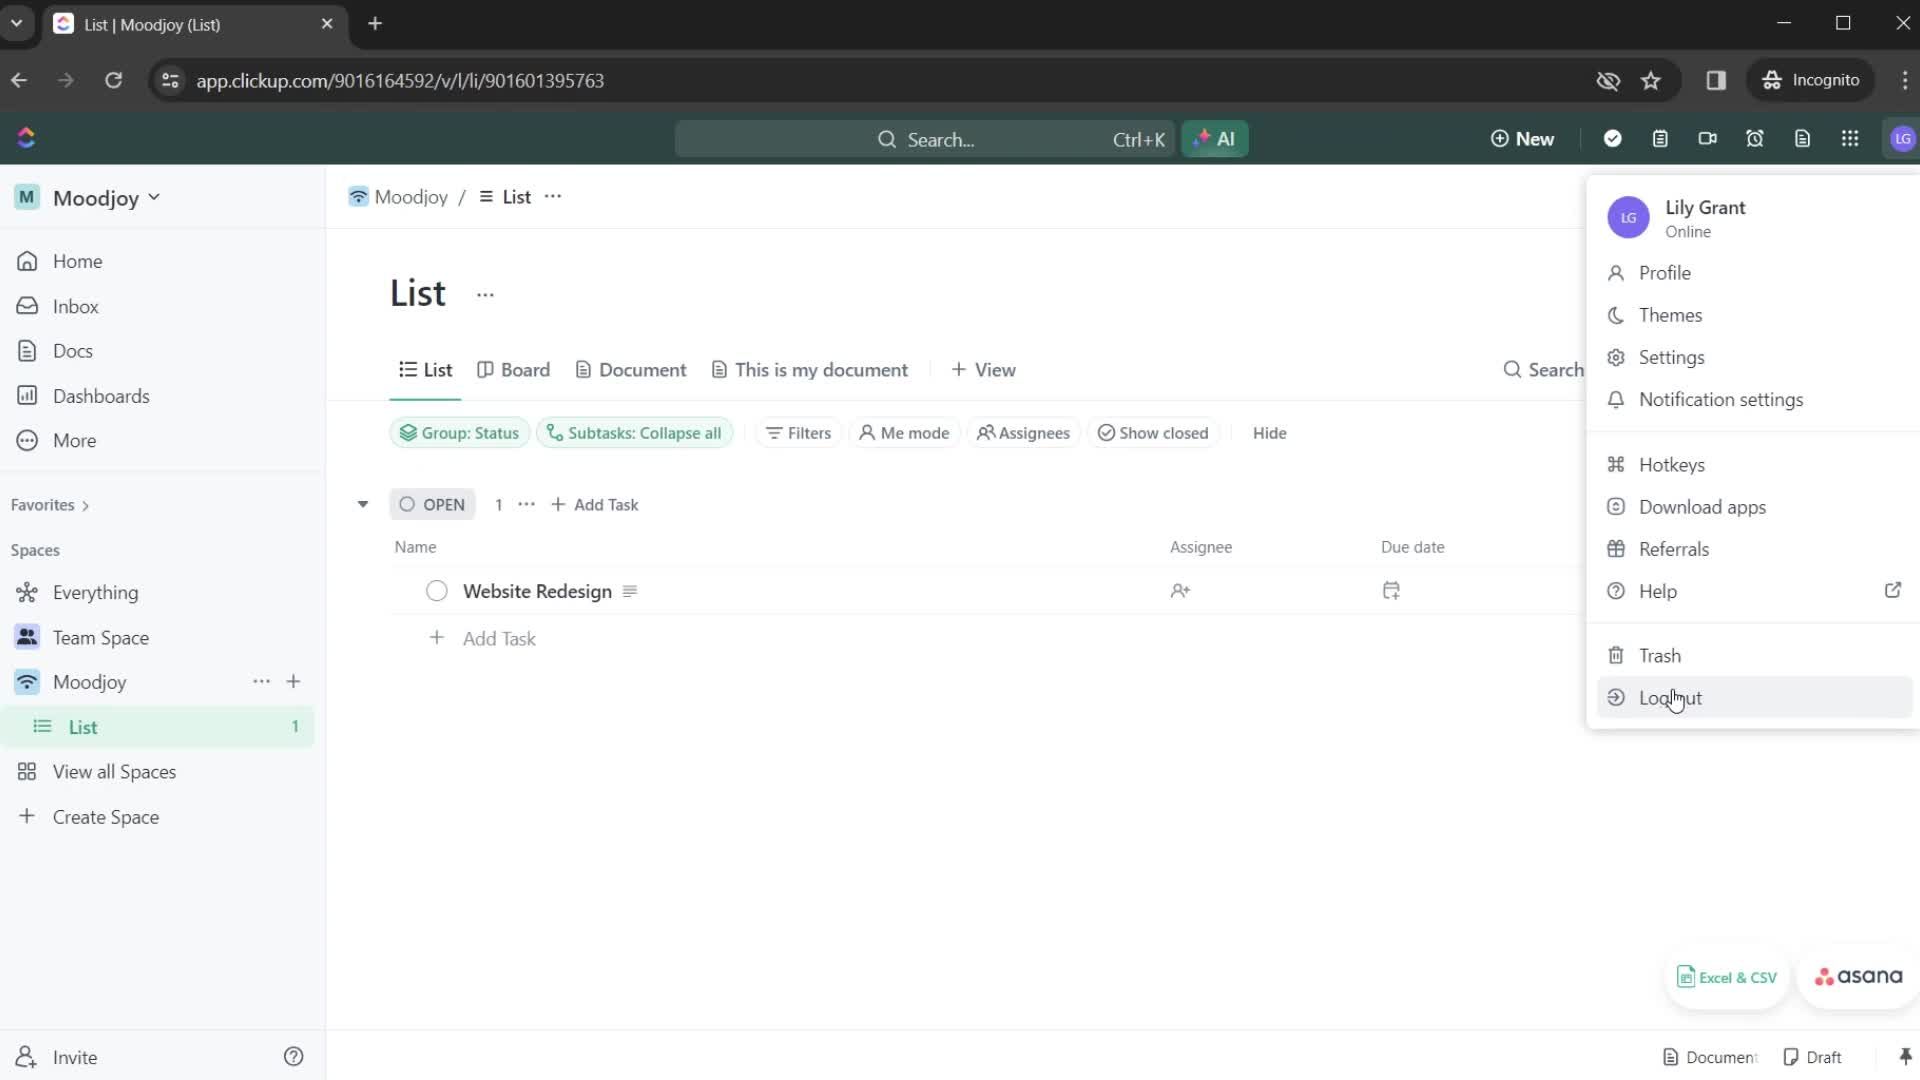This screenshot has width=1920, height=1080.
Task: Toggle Show closed tasks visibility
Action: [1154, 431]
